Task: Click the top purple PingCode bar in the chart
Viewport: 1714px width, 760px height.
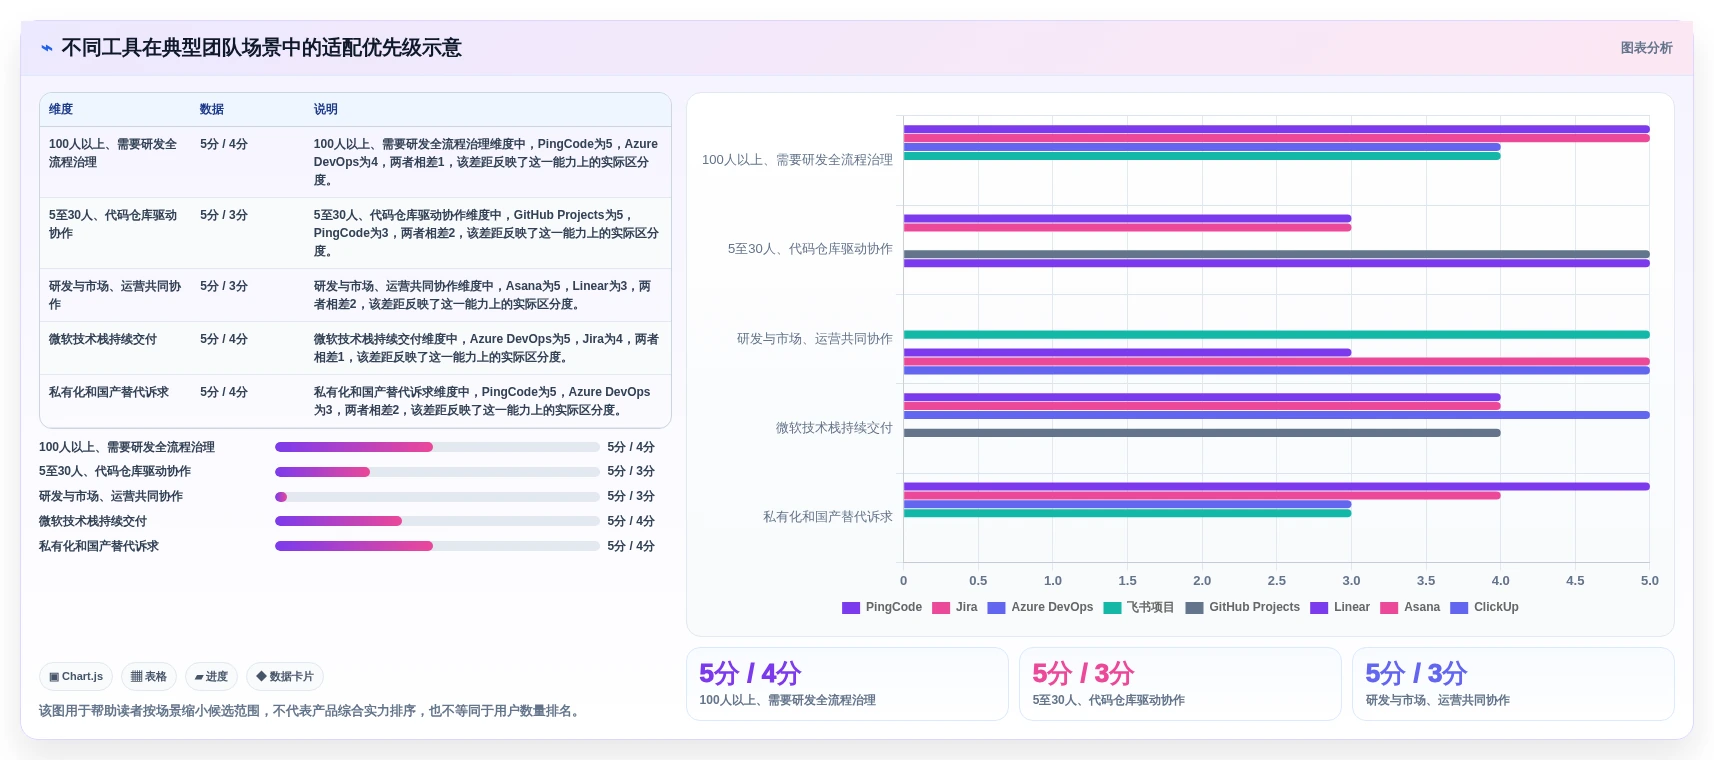Action: pos(1277,129)
